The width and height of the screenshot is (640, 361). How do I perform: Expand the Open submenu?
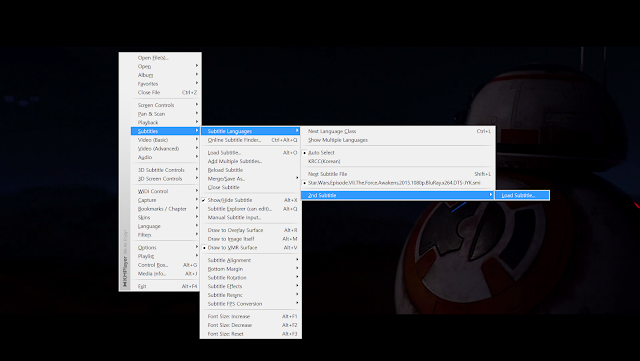pos(165,66)
